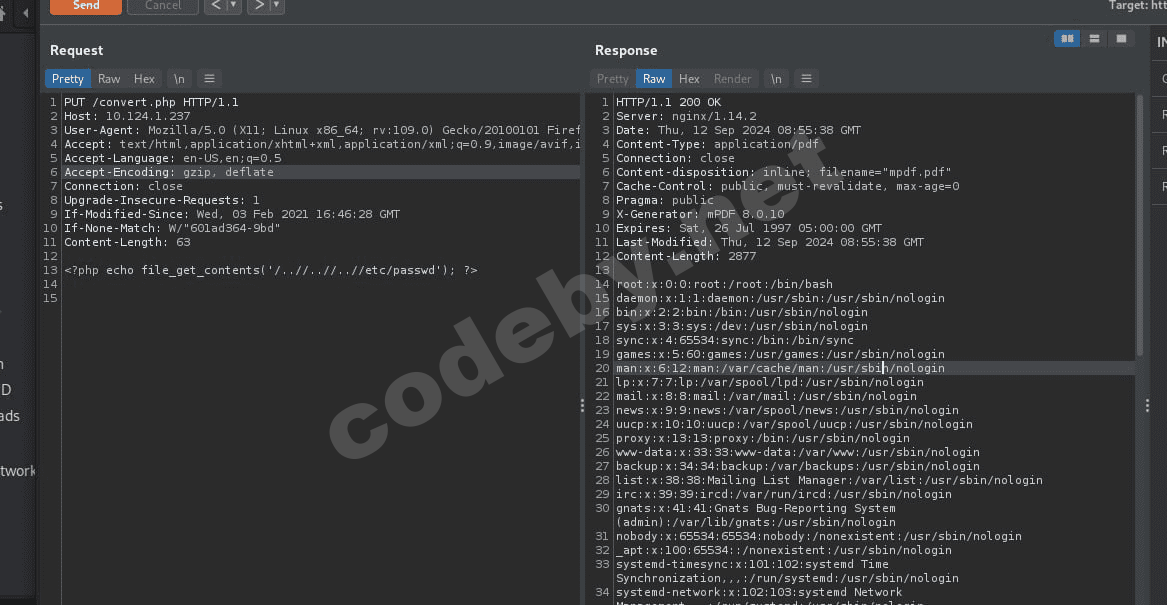Click the Accept-Encoding: gzip, deflate line
Screen dimensions: 1167x605
(169, 172)
